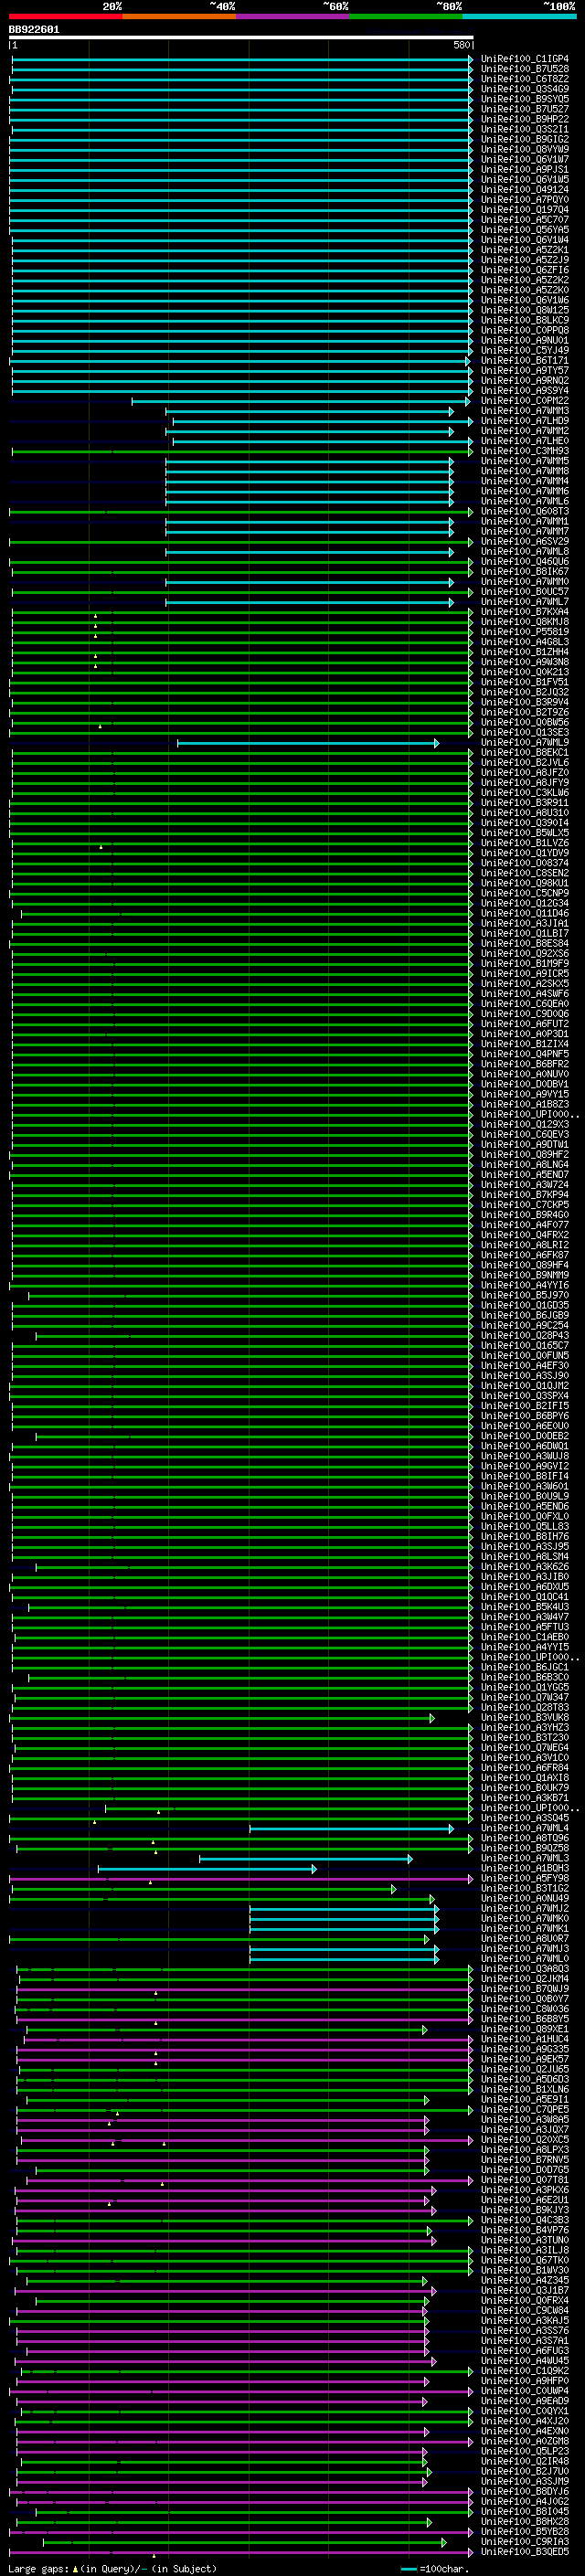Select label UniRef100_Q8W125
This screenshot has height=2576, width=585.
coord(524,310)
